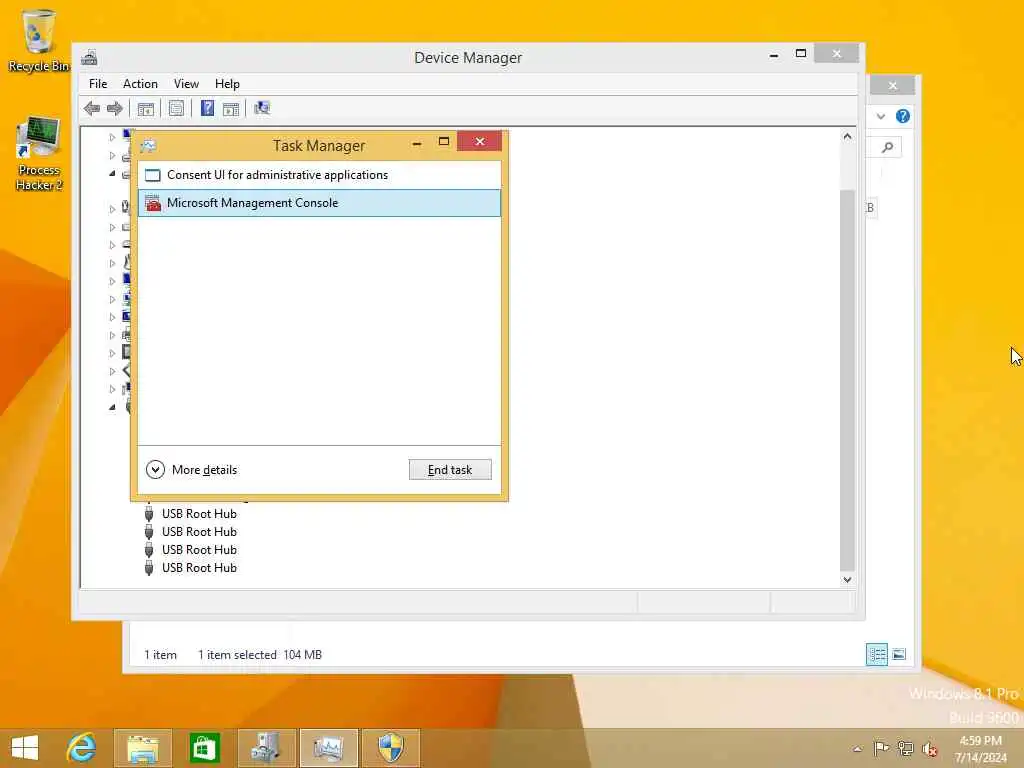Open the Windows Start button
This screenshot has width=1024, height=768.
[25, 748]
